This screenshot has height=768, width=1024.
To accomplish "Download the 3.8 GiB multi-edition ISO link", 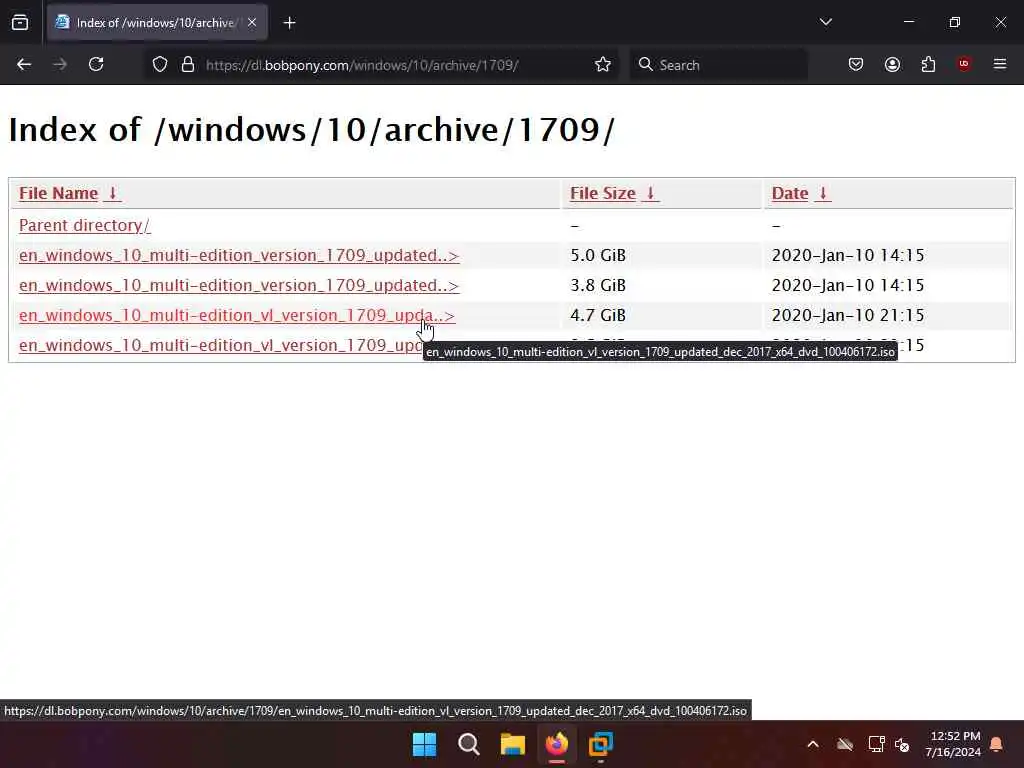I will [x=239, y=285].
